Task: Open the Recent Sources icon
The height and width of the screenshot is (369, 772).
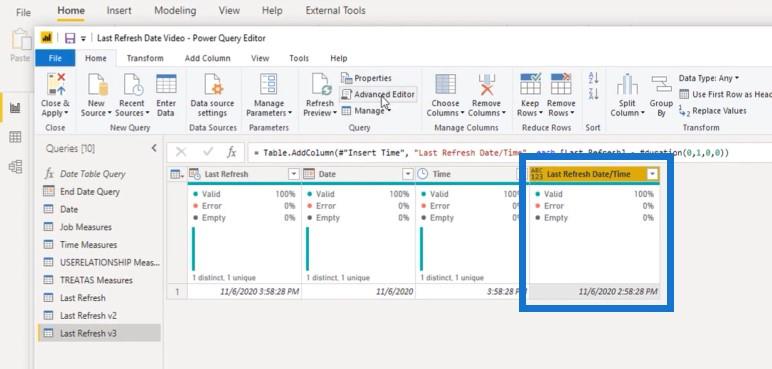Action: point(132,84)
